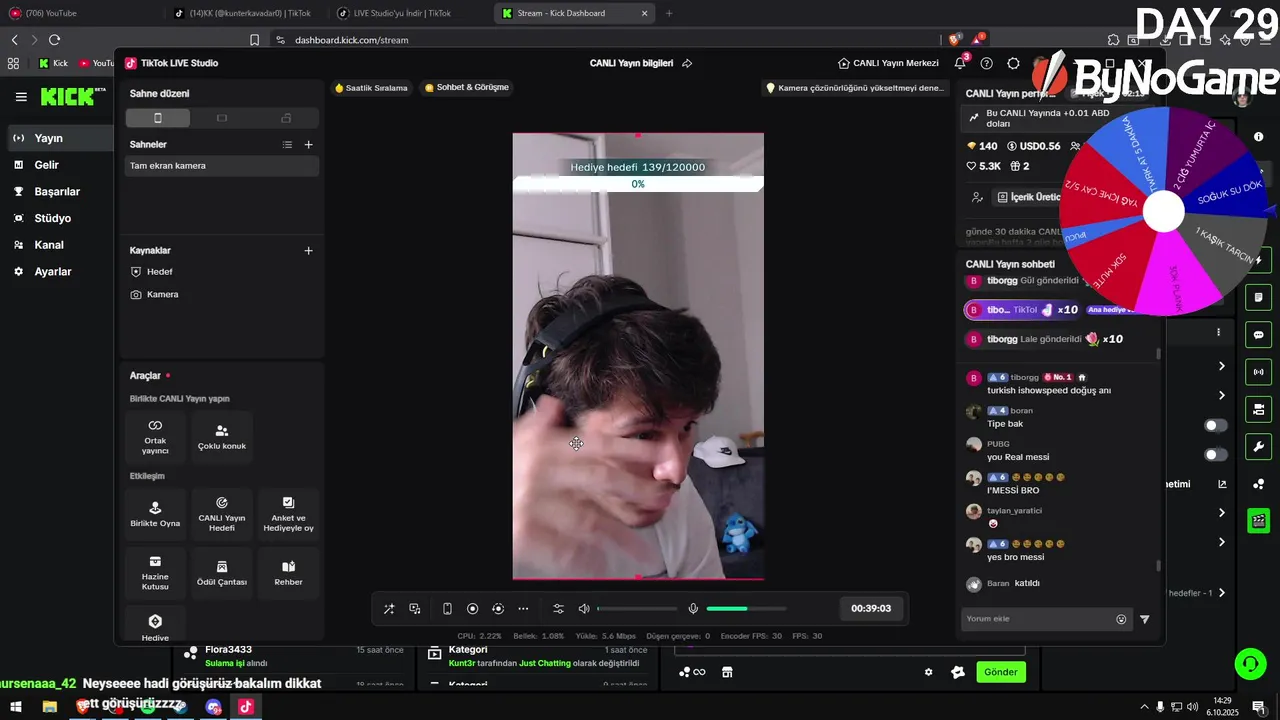Viewport: 1280px width, 720px height.
Task: Open the TikTok Studio settings gear
Action: (x=1013, y=63)
